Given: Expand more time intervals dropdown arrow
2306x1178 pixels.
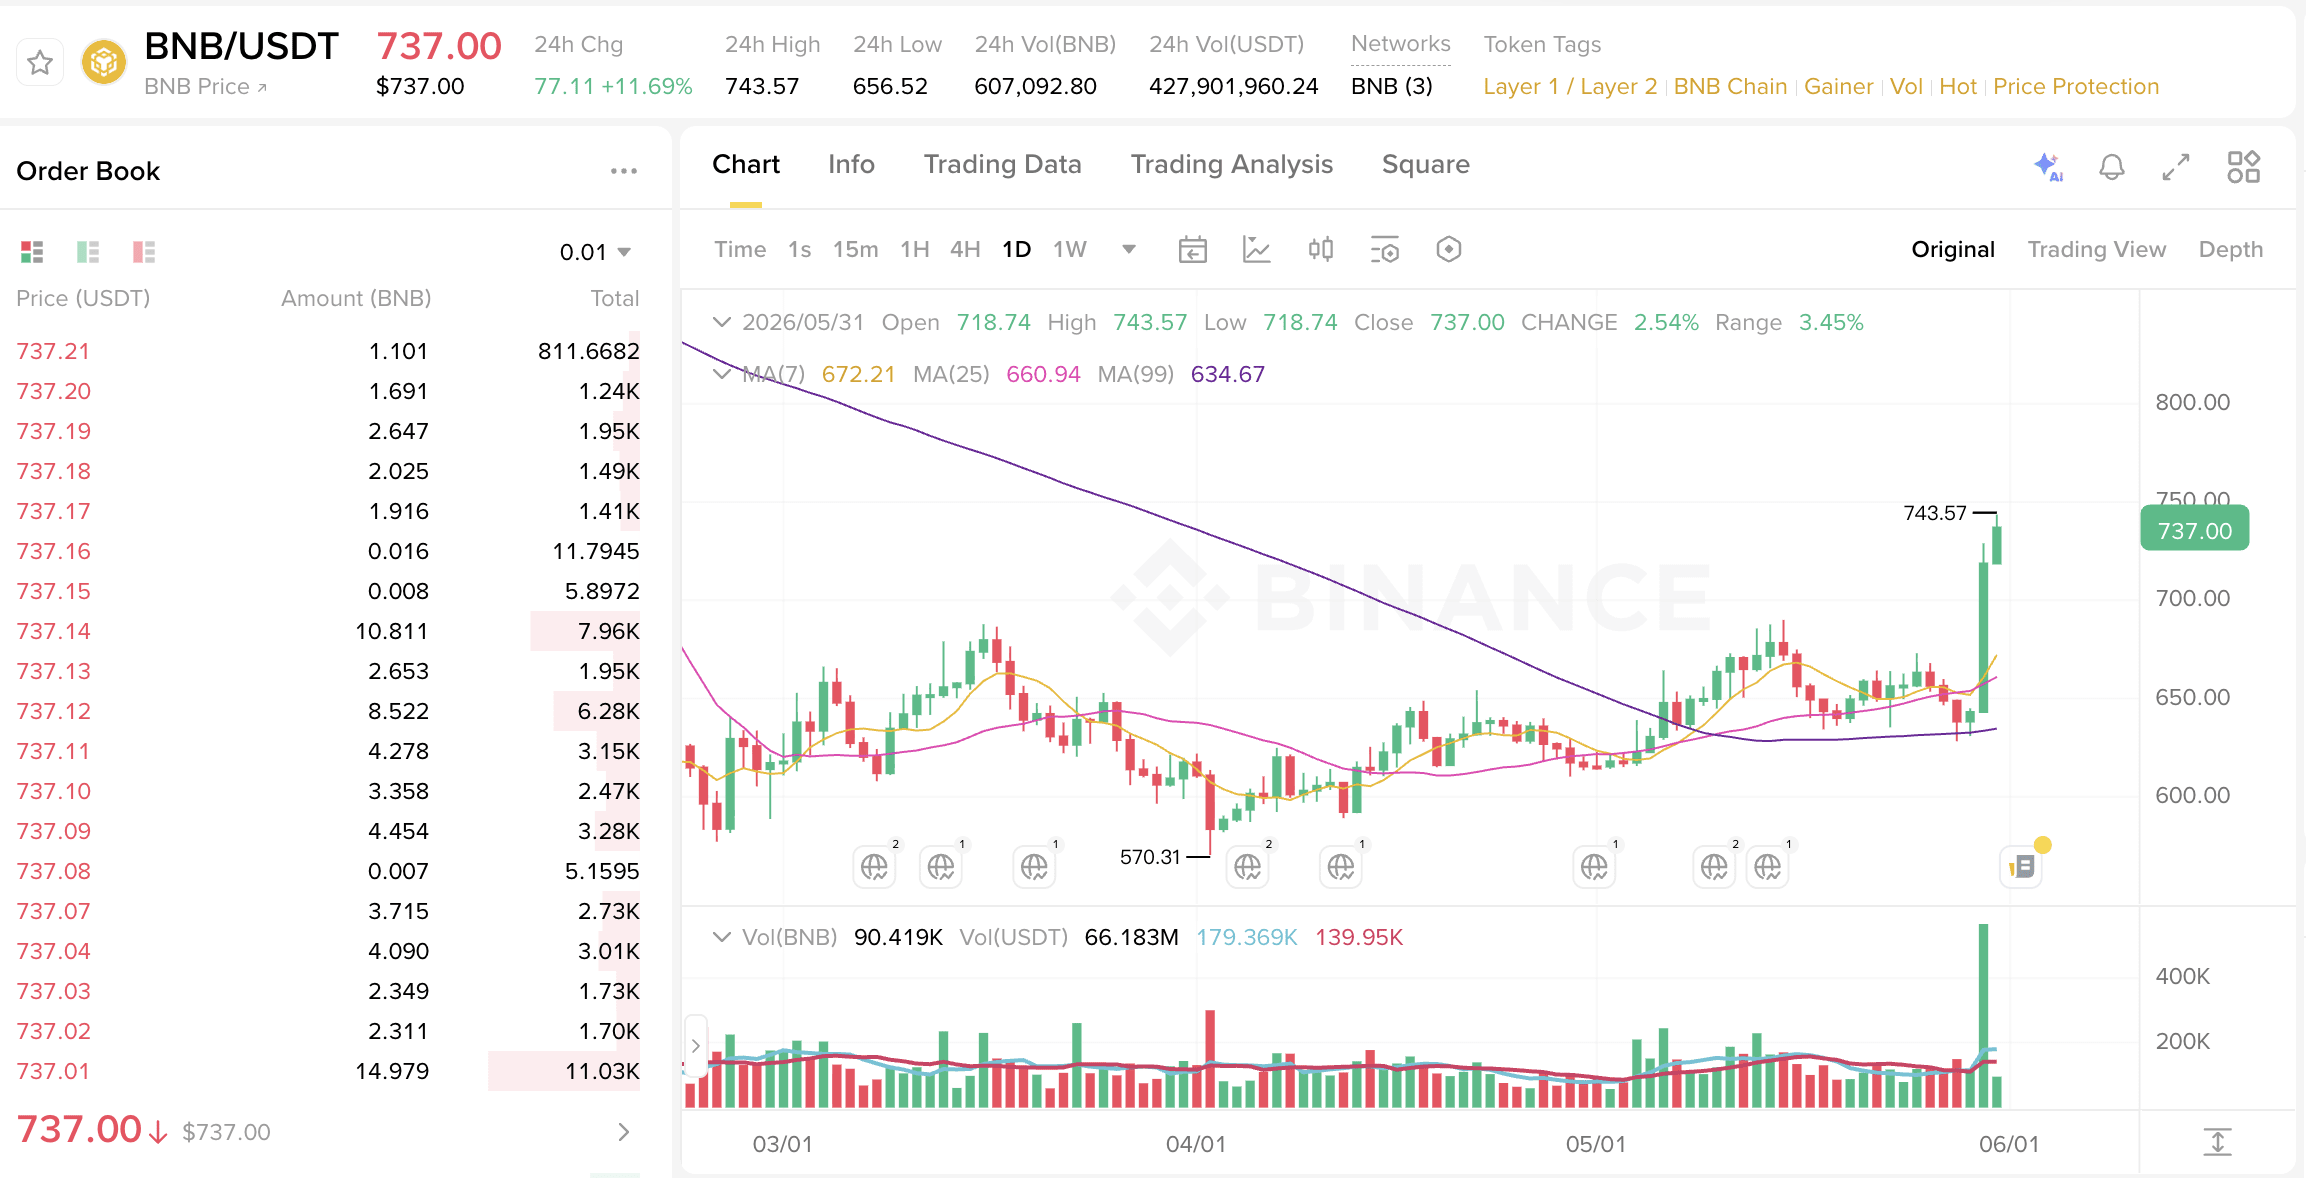Looking at the screenshot, I should [1129, 249].
